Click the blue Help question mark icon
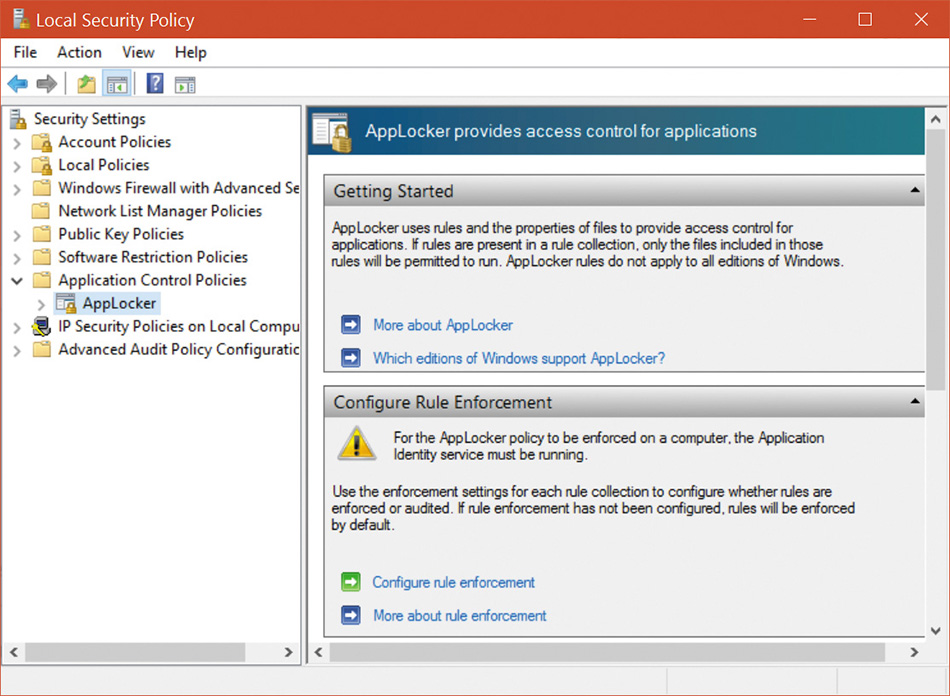Screen dimensions: 950x696 click(155, 84)
